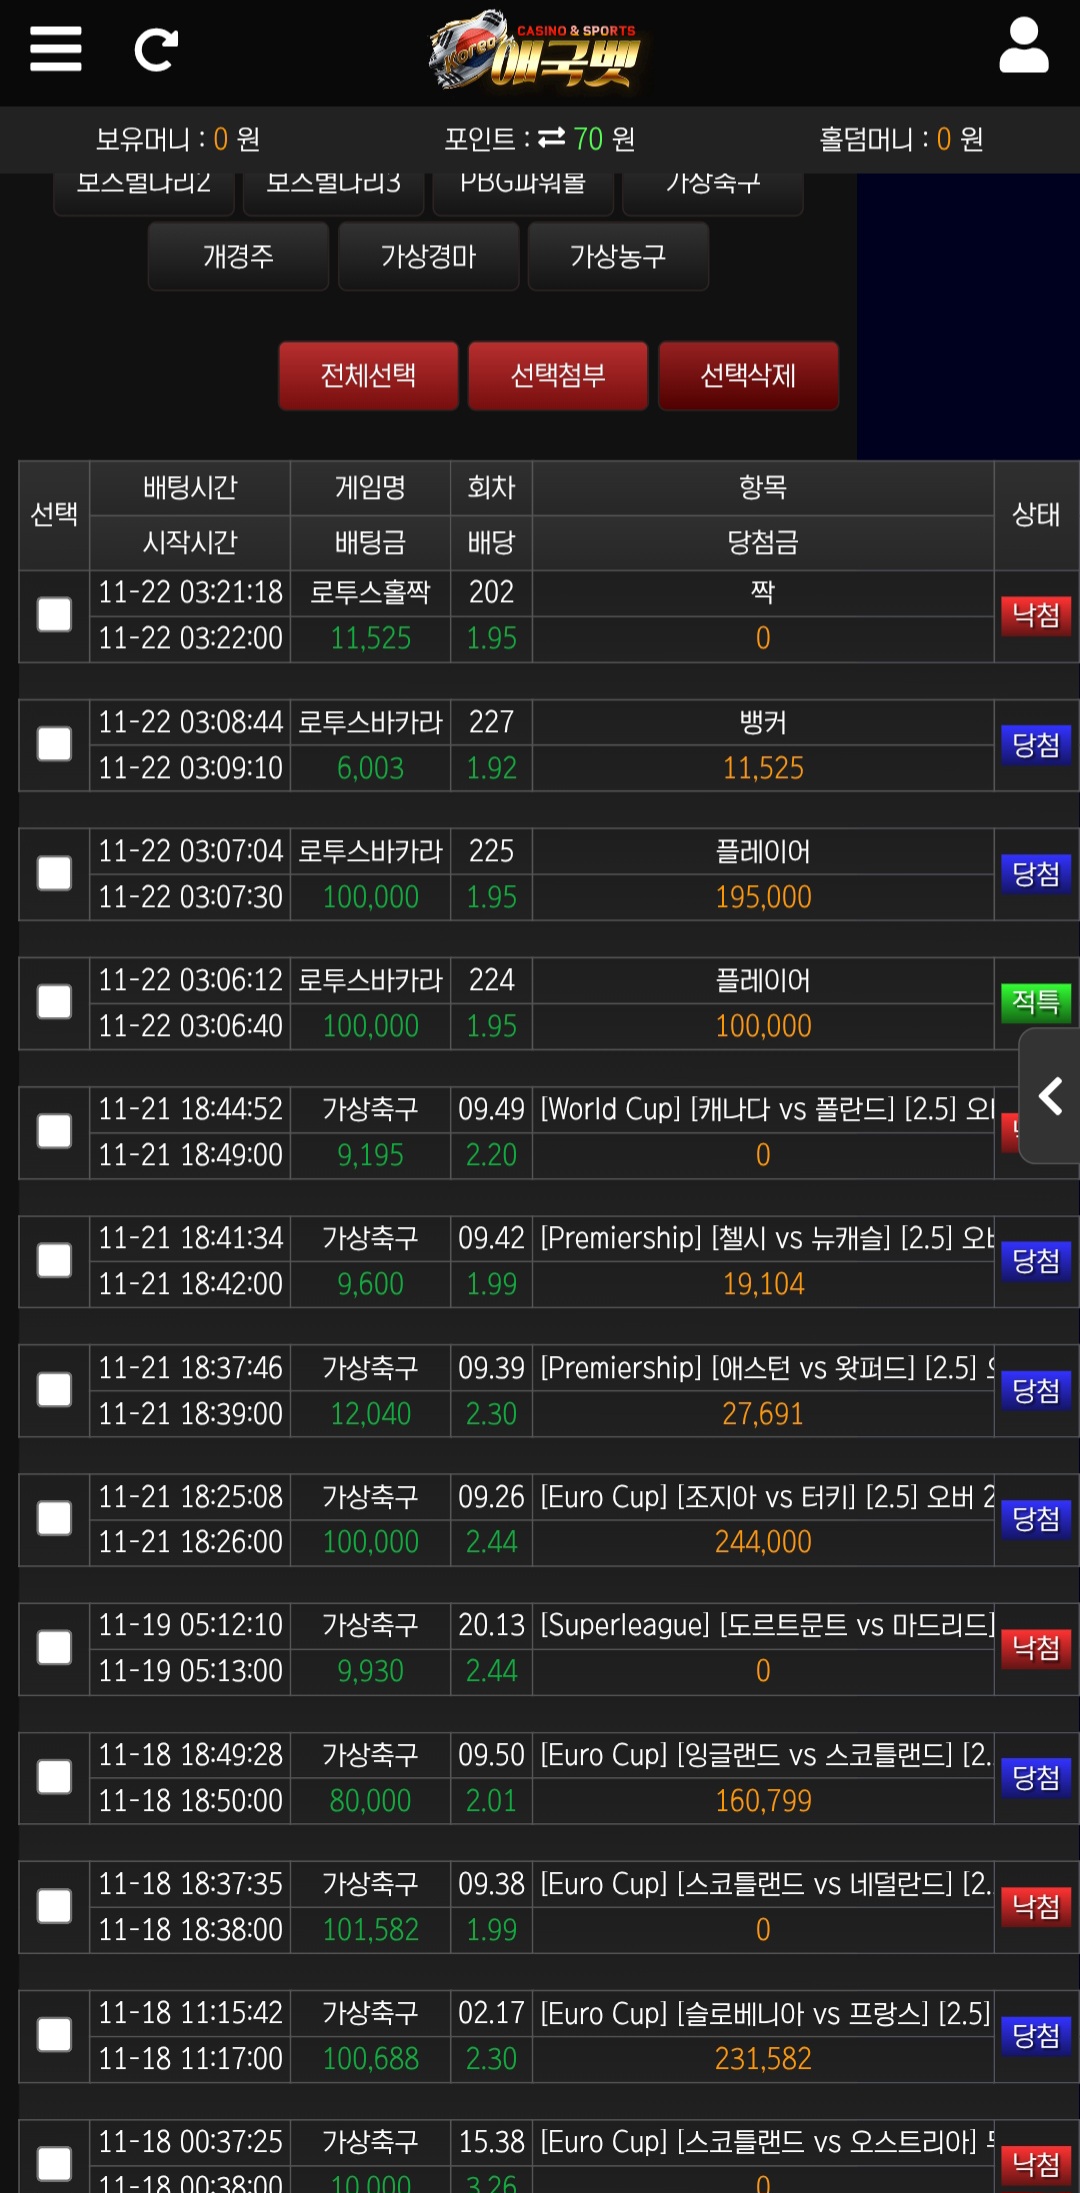
Task: Check the box for round 202 bet
Action: [x=54, y=614]
